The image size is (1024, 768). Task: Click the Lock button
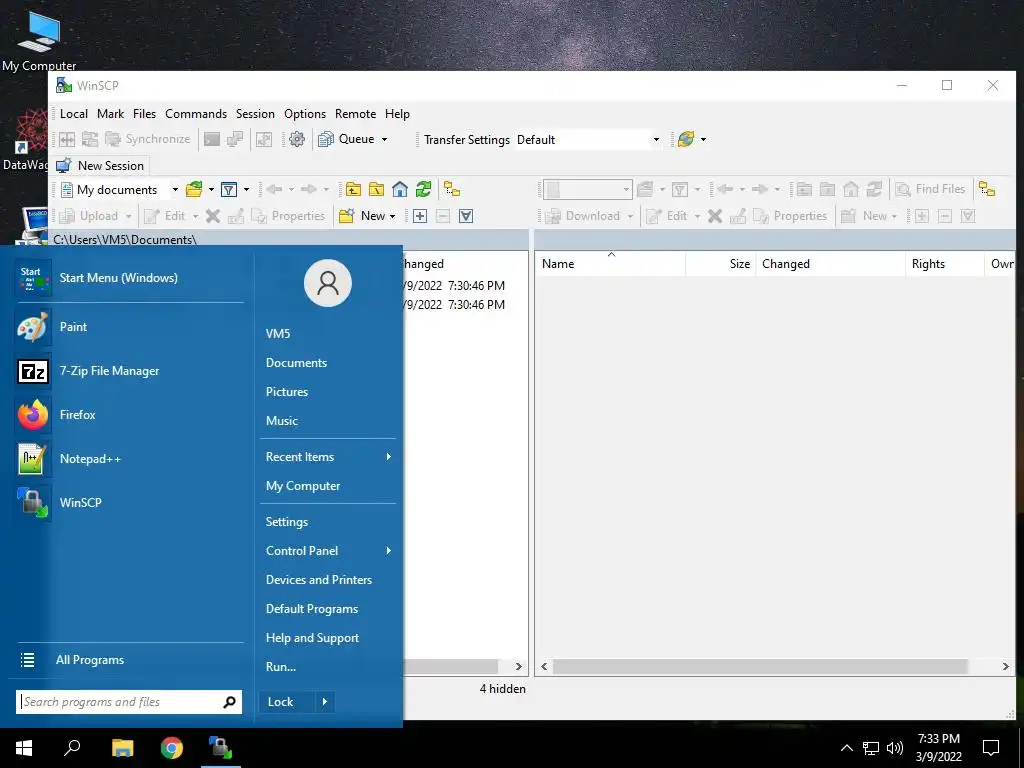pos(287,702)
